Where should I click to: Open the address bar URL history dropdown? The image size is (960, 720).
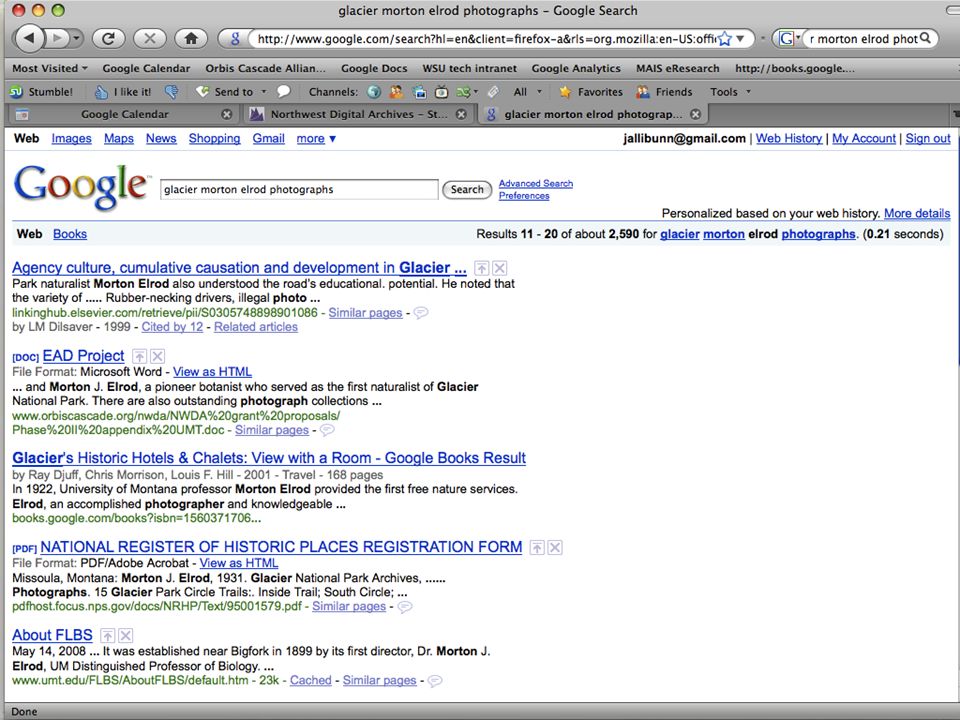point(740,39)
